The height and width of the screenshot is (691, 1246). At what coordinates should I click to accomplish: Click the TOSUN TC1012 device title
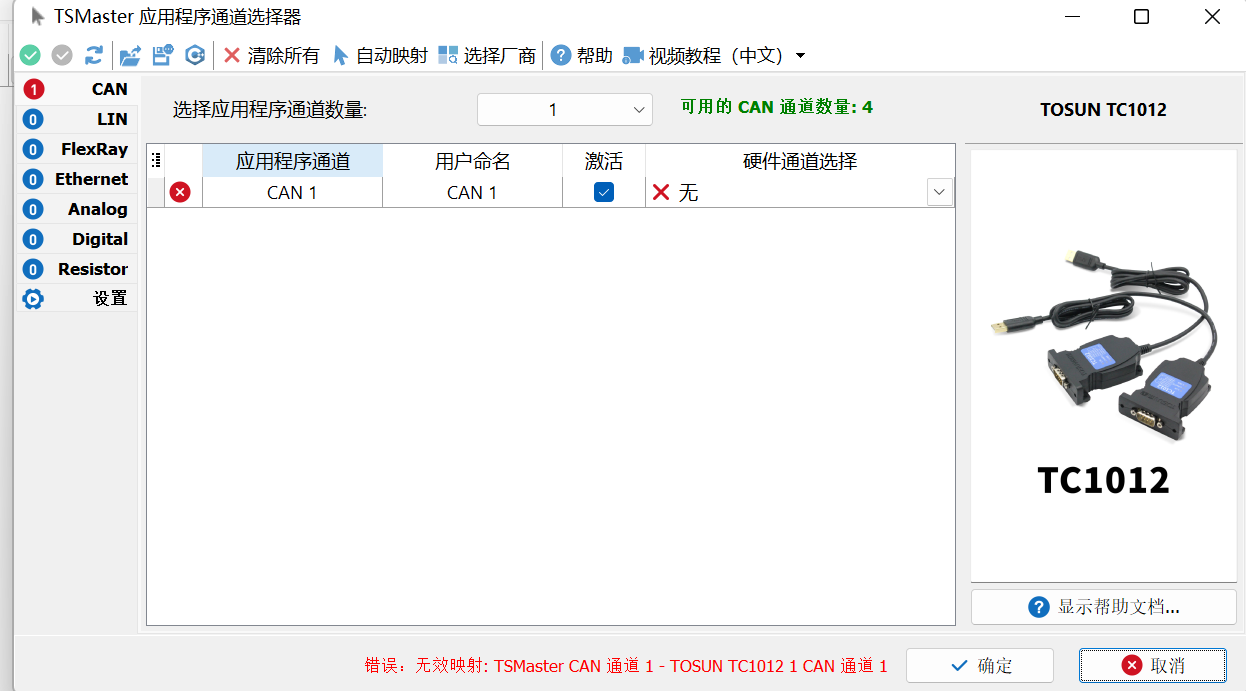[x=1103, y=110]
